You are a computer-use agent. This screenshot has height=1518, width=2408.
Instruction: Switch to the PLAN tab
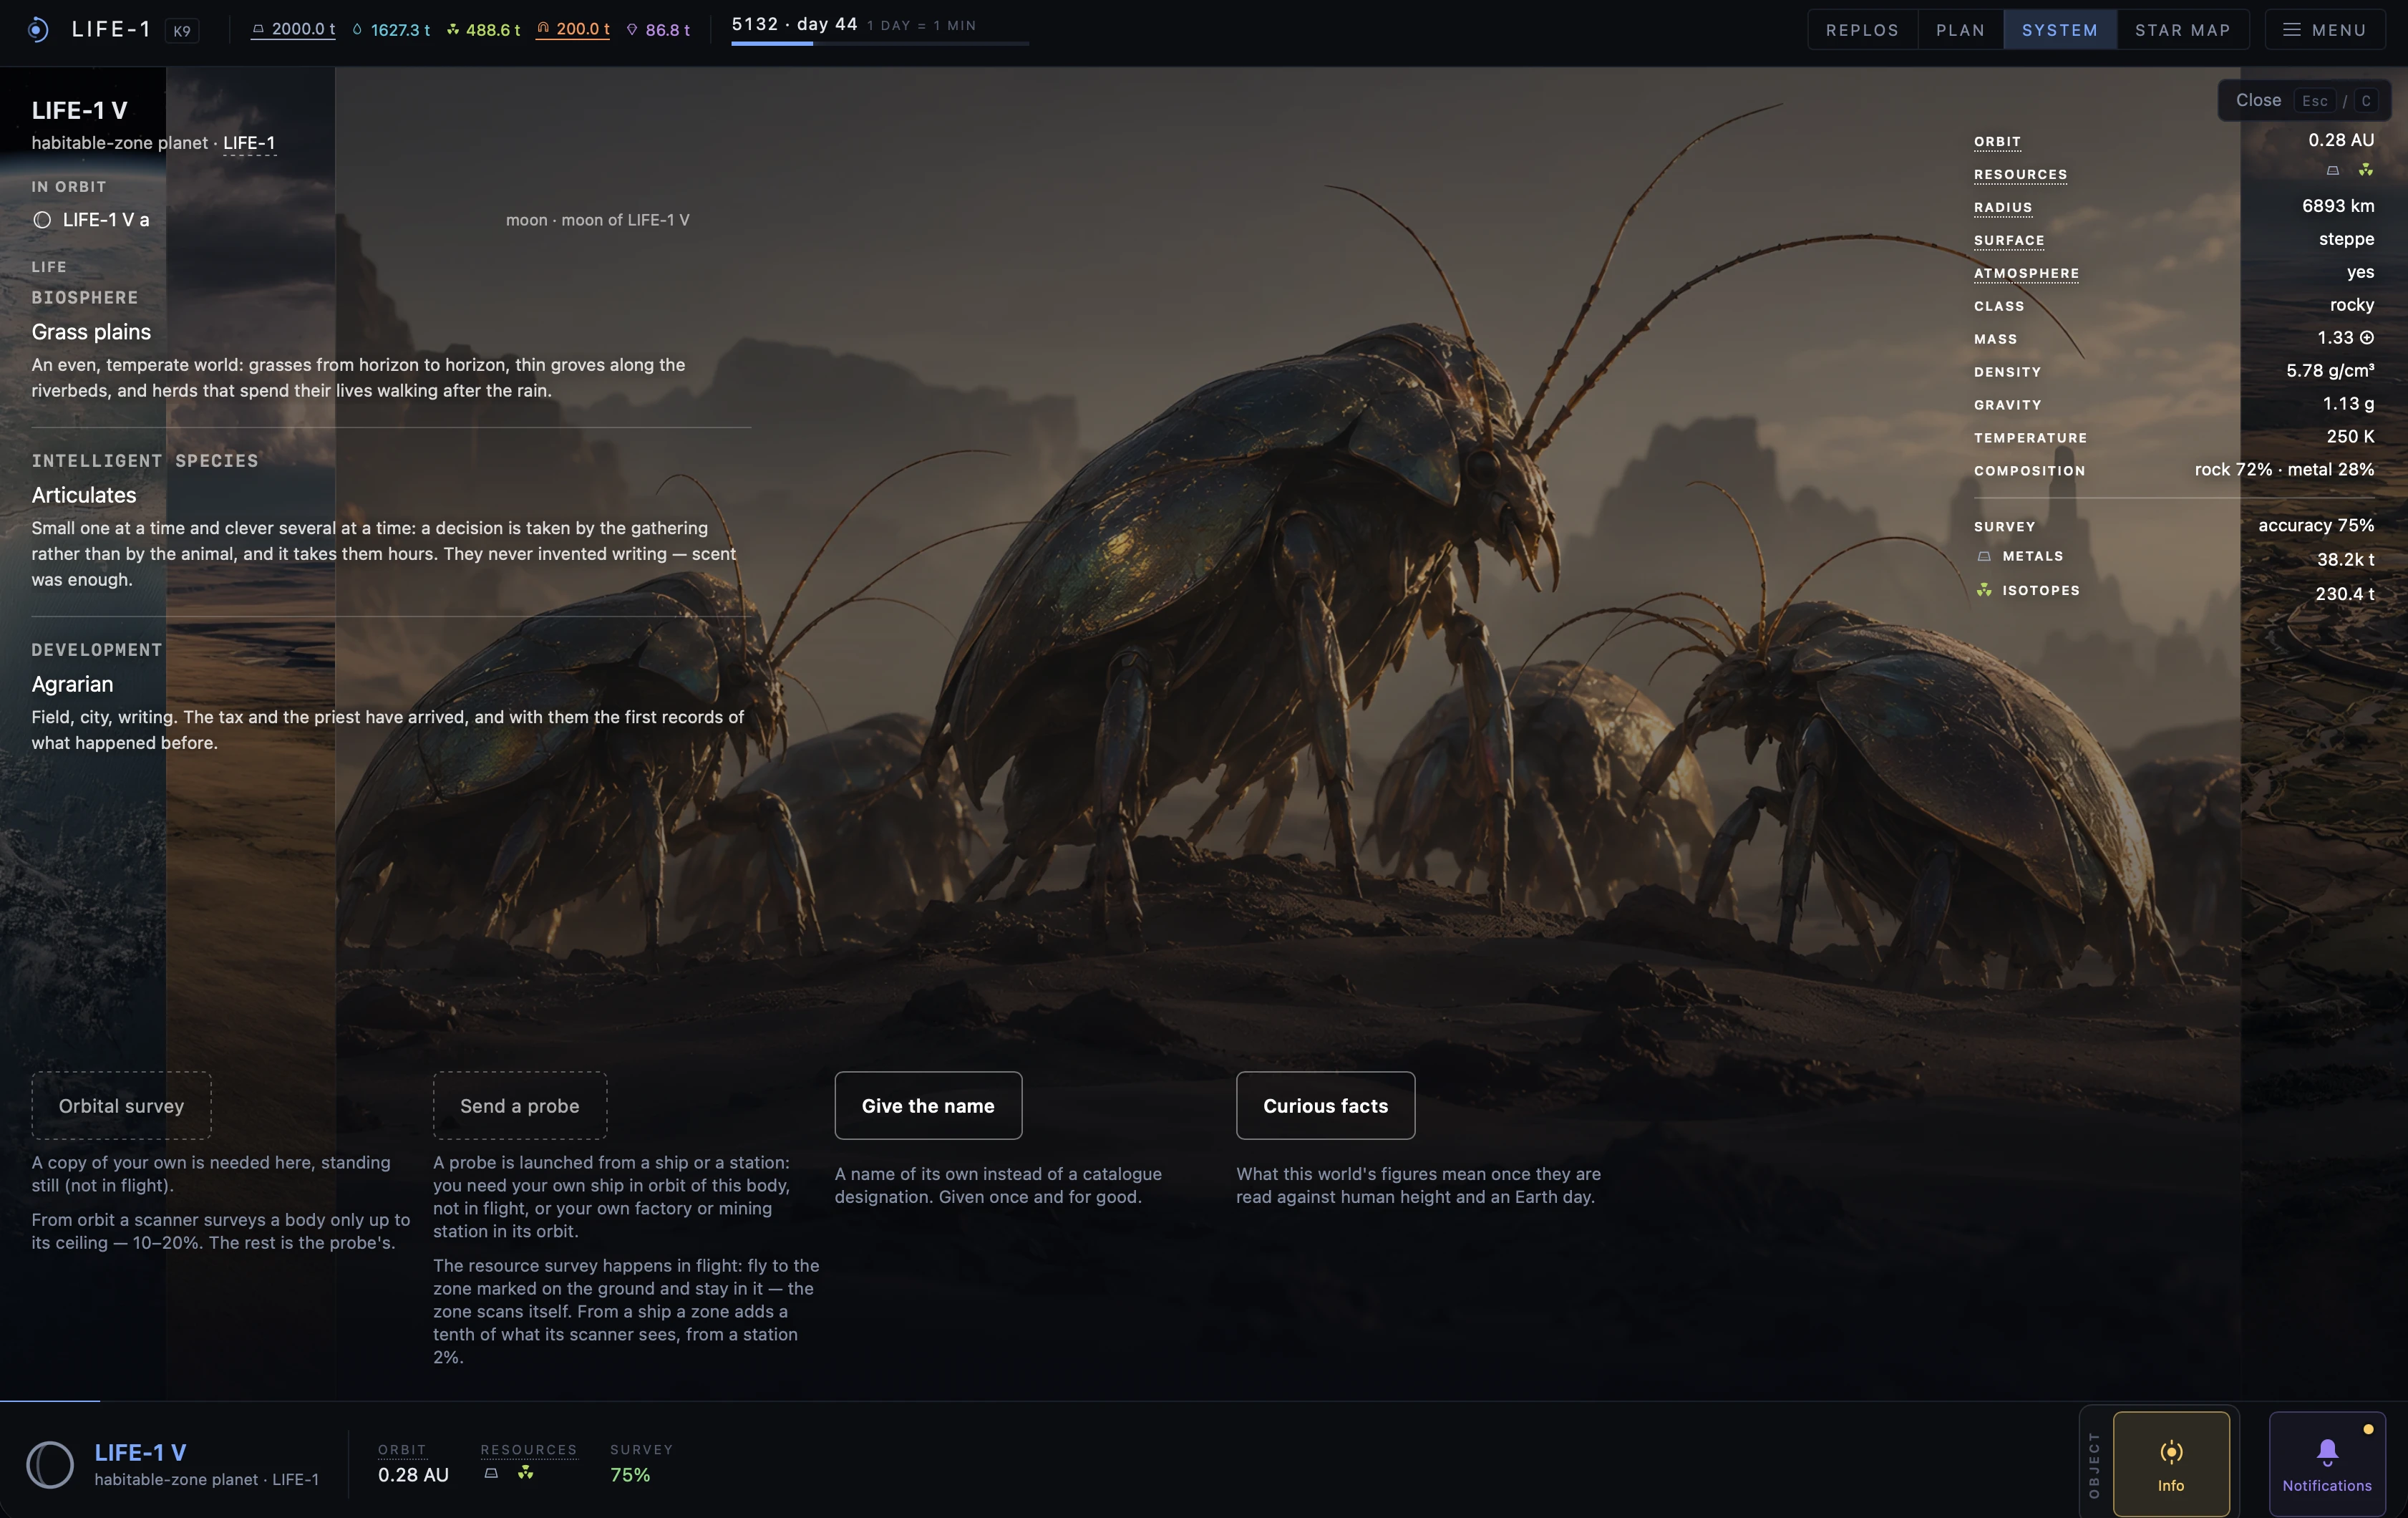point(1960,30)
